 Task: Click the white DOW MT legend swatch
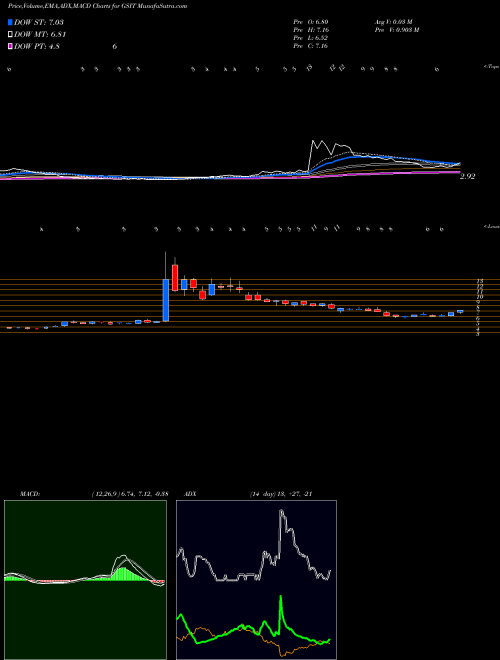coord(10,35)
